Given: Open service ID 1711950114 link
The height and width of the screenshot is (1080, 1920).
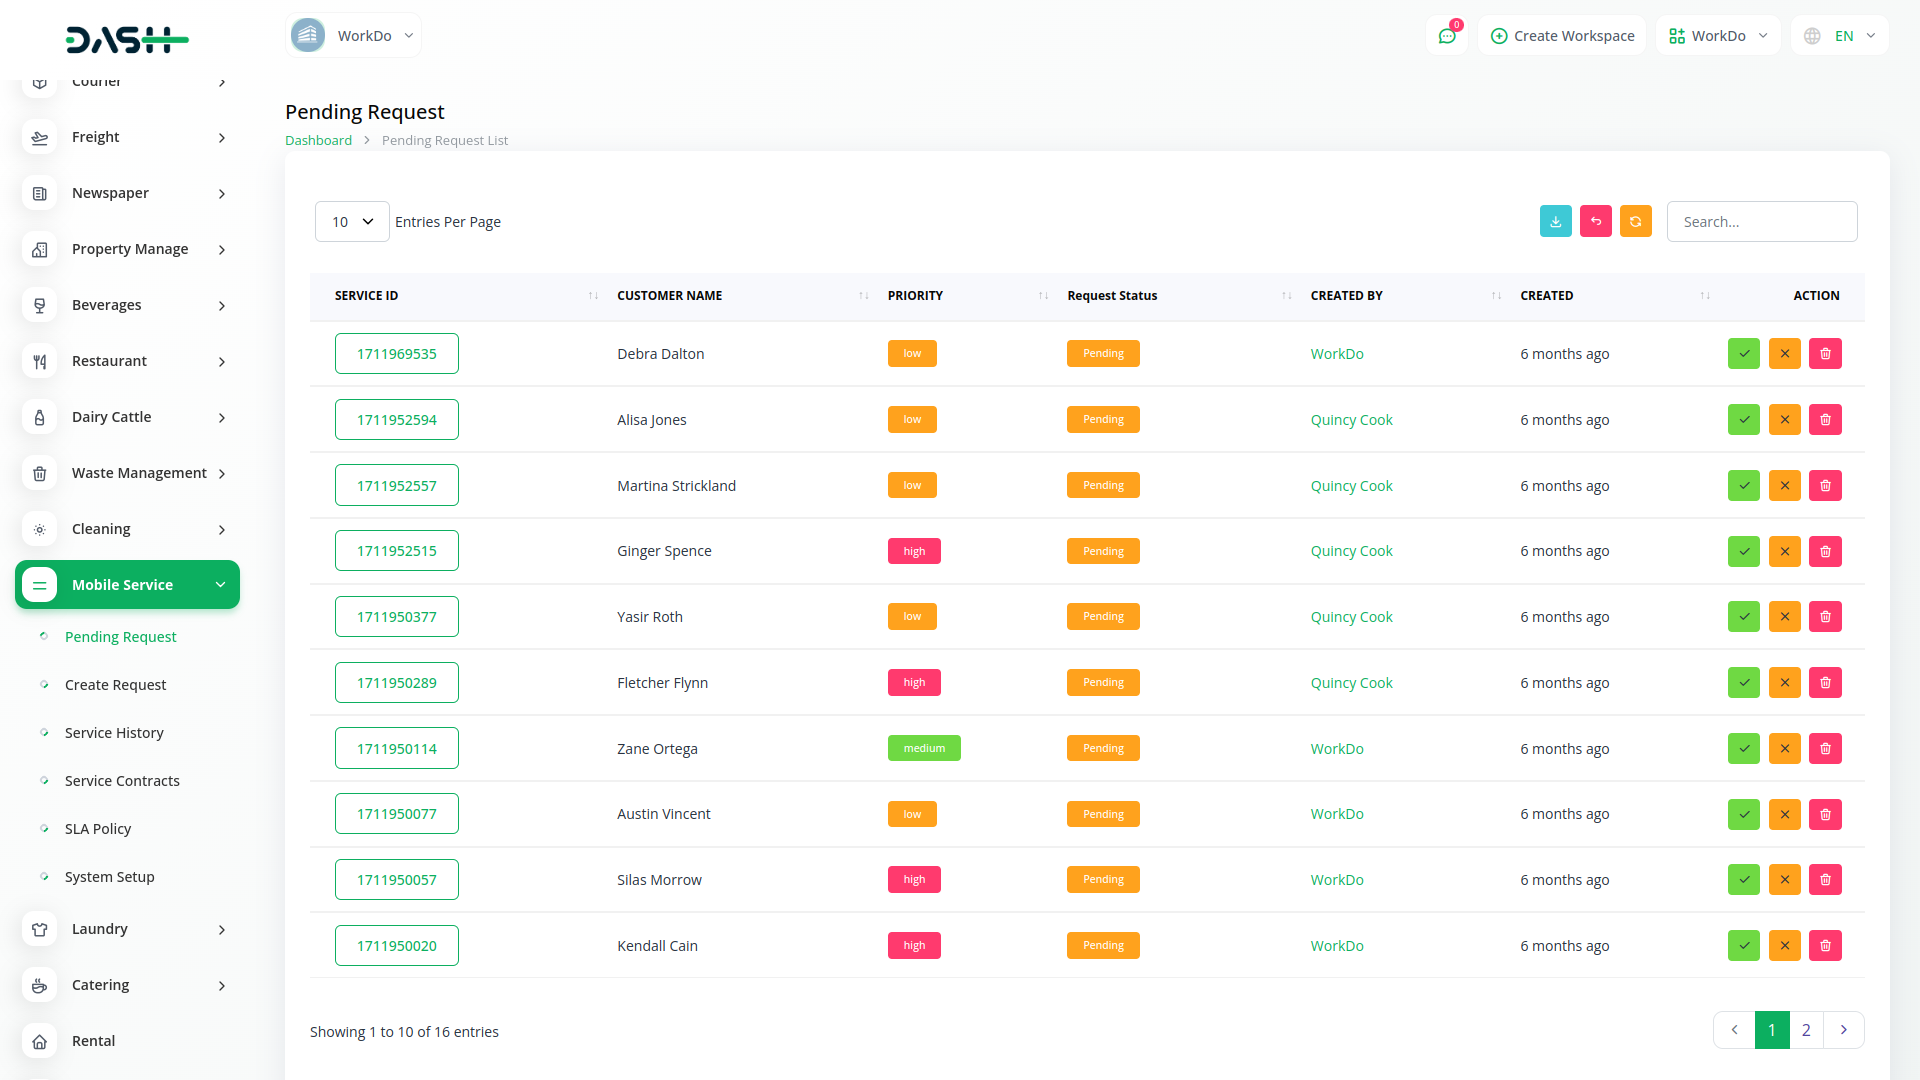Looking at the screenshot, I should [x=396, y=749].
